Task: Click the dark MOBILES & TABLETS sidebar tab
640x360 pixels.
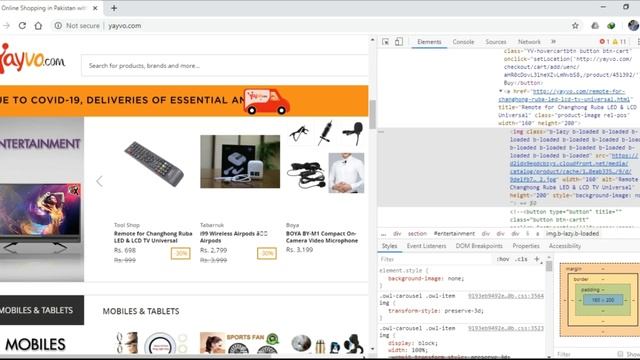Action: pos(42,310)
